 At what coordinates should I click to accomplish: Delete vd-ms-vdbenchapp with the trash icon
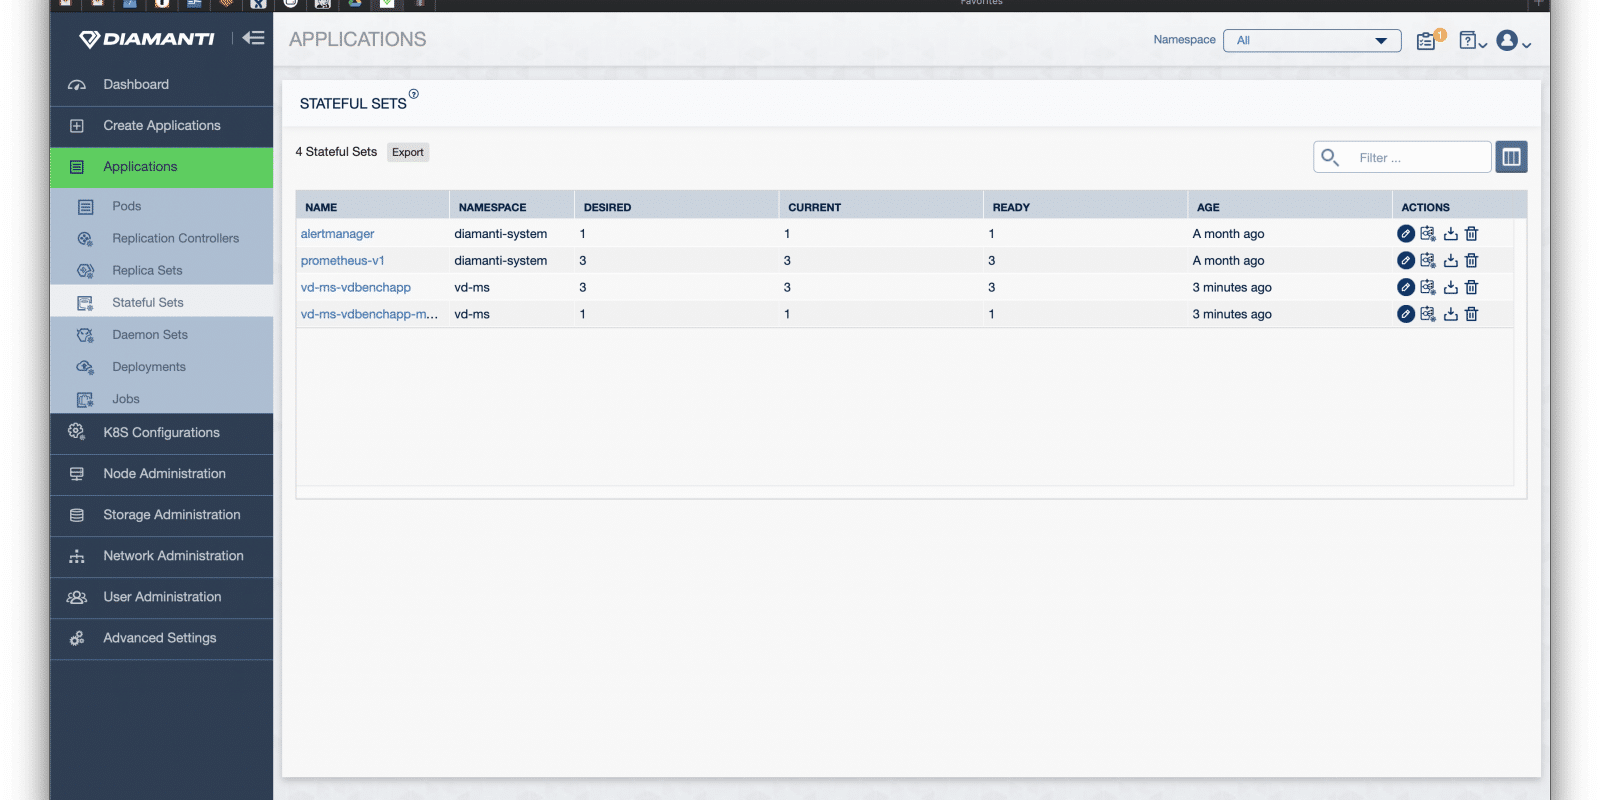[x=1471, y=287]
